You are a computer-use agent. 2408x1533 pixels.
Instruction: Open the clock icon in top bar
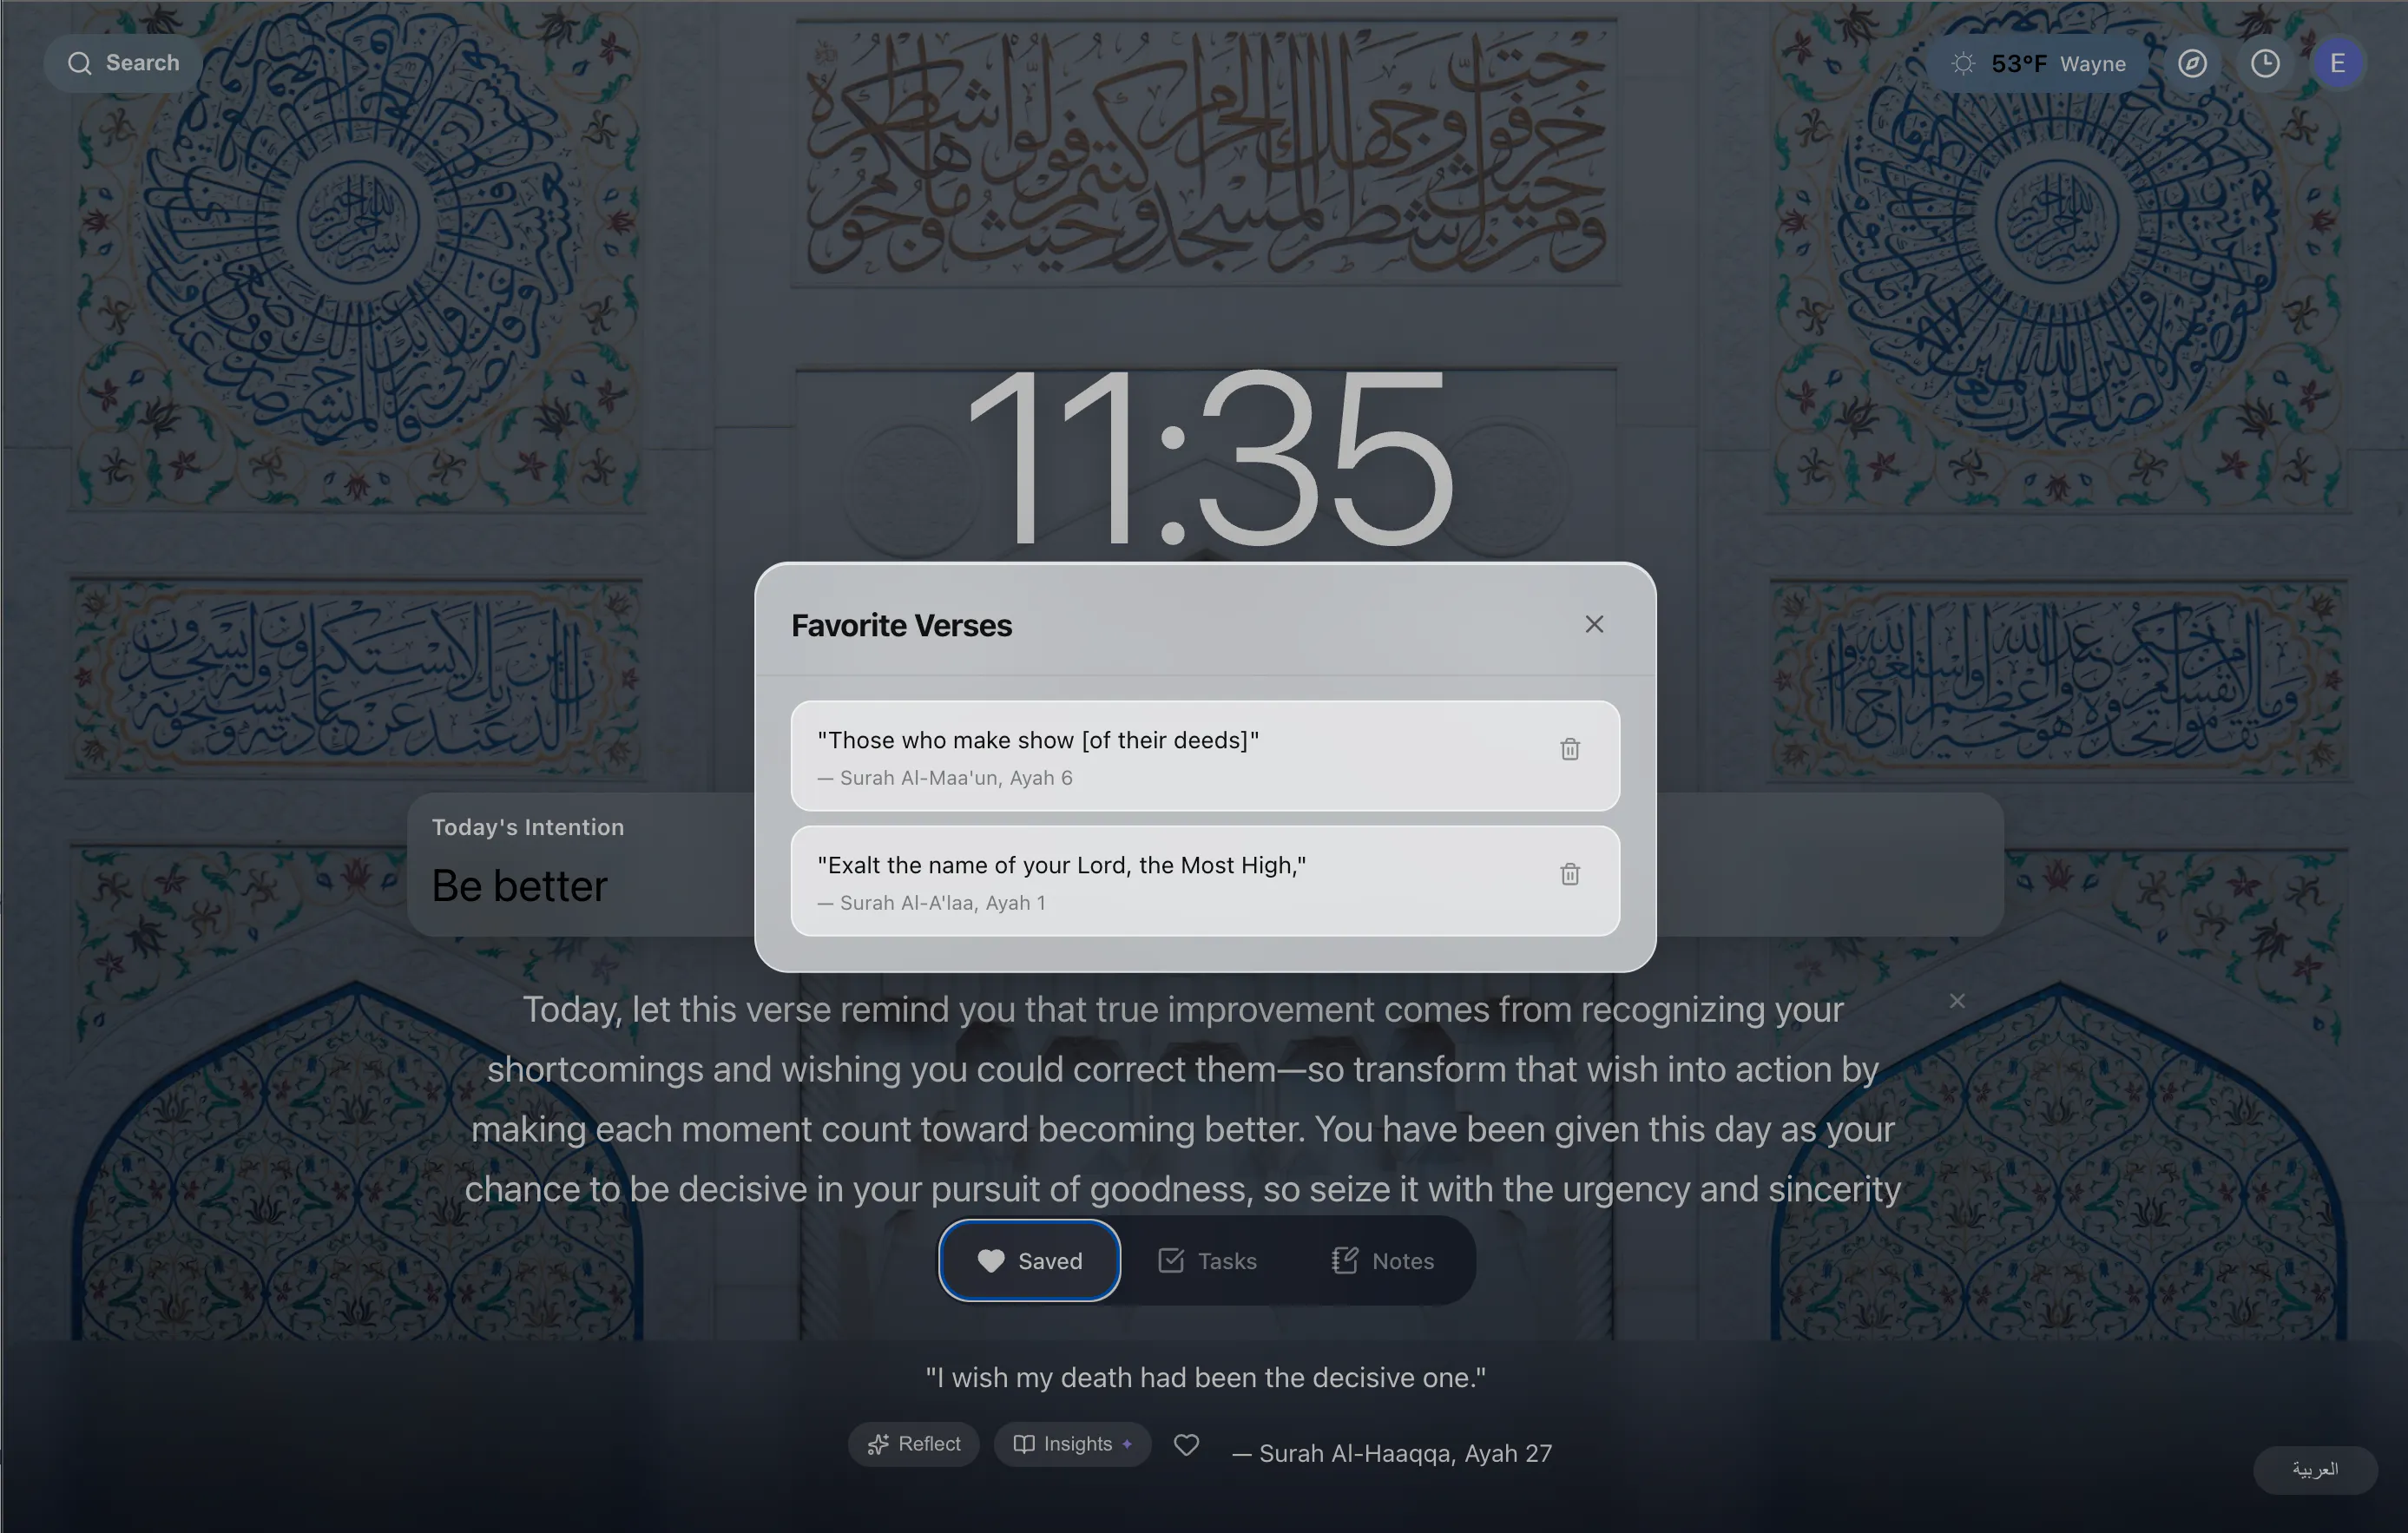[2265, 64]
